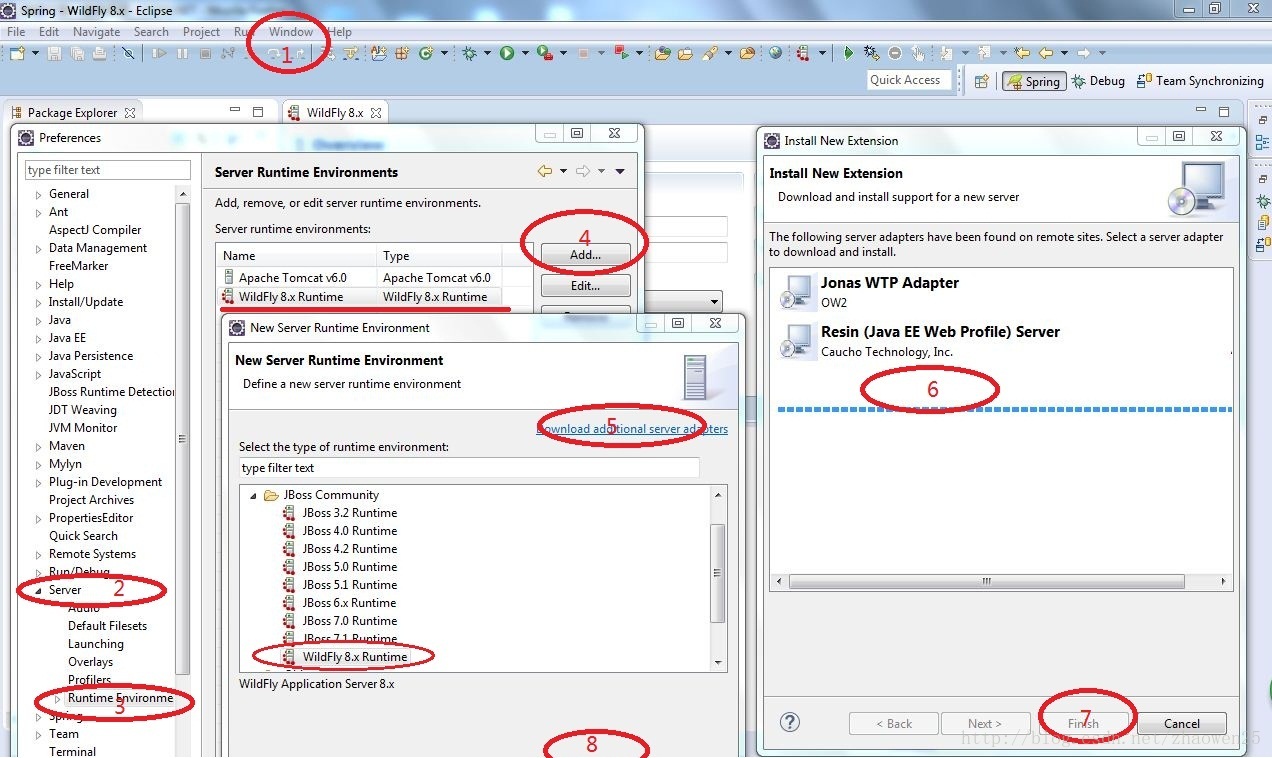Select JBoss 5.0 Runtime in list
Viewport: 1272px width, 758px height.
(340, 567)
